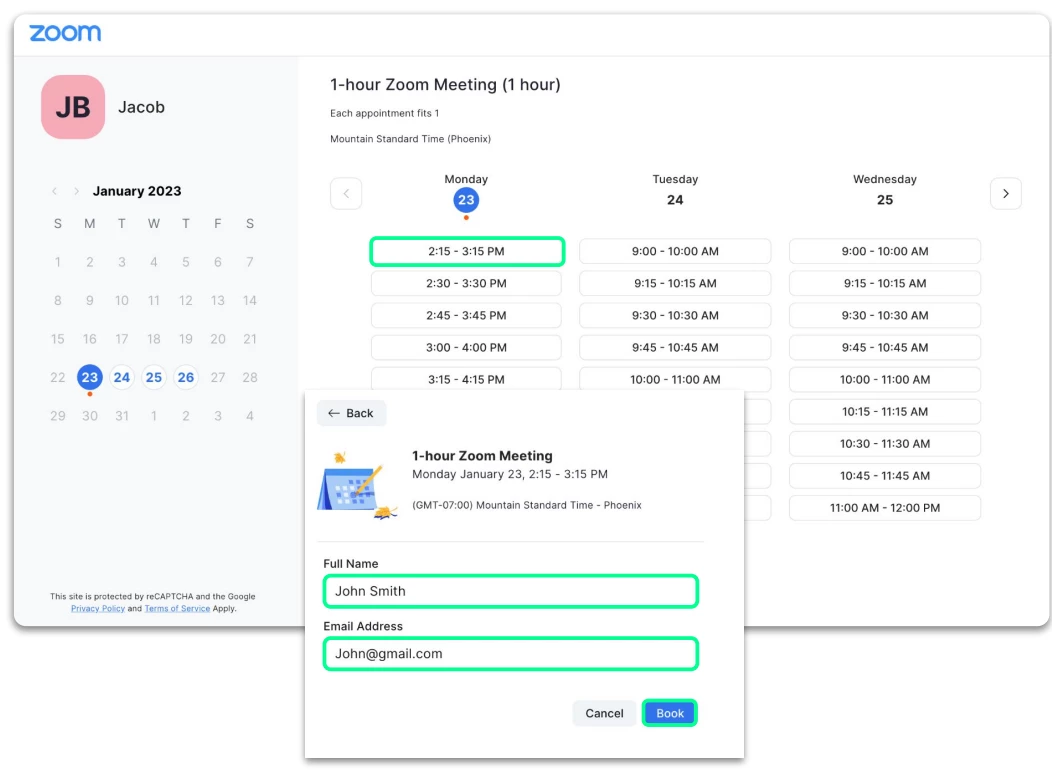Image resolution: width=1052 pixels, height=772 pixels.
Task: Select Monday 3:00 - 4:00 PM slot
Action: coord(466,347)
